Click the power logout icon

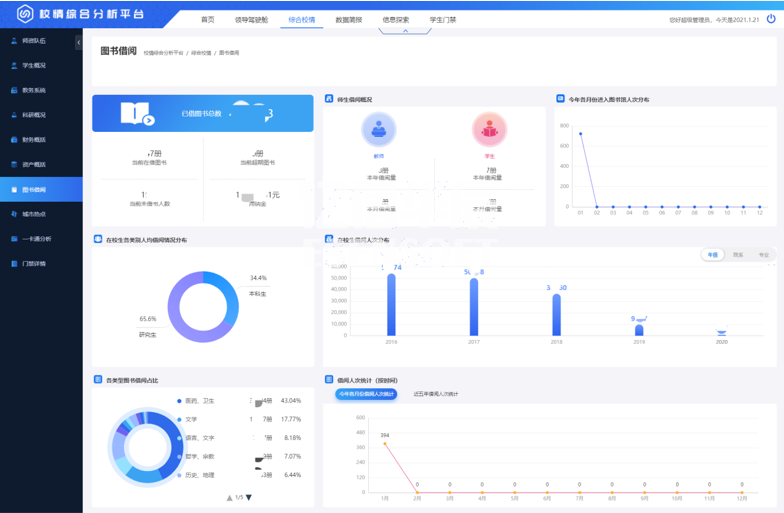[x=771, y=19]
